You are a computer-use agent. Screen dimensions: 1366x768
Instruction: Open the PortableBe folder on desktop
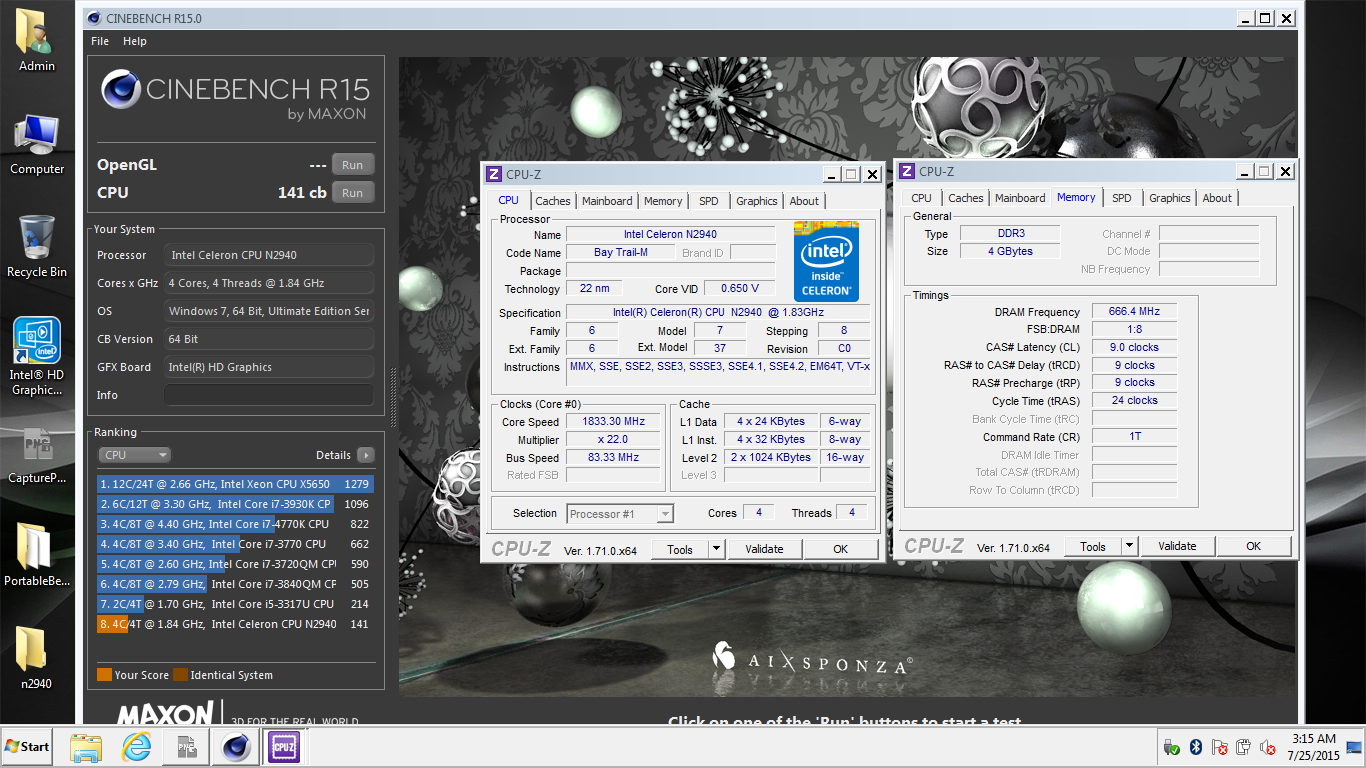tap(37, 555)
